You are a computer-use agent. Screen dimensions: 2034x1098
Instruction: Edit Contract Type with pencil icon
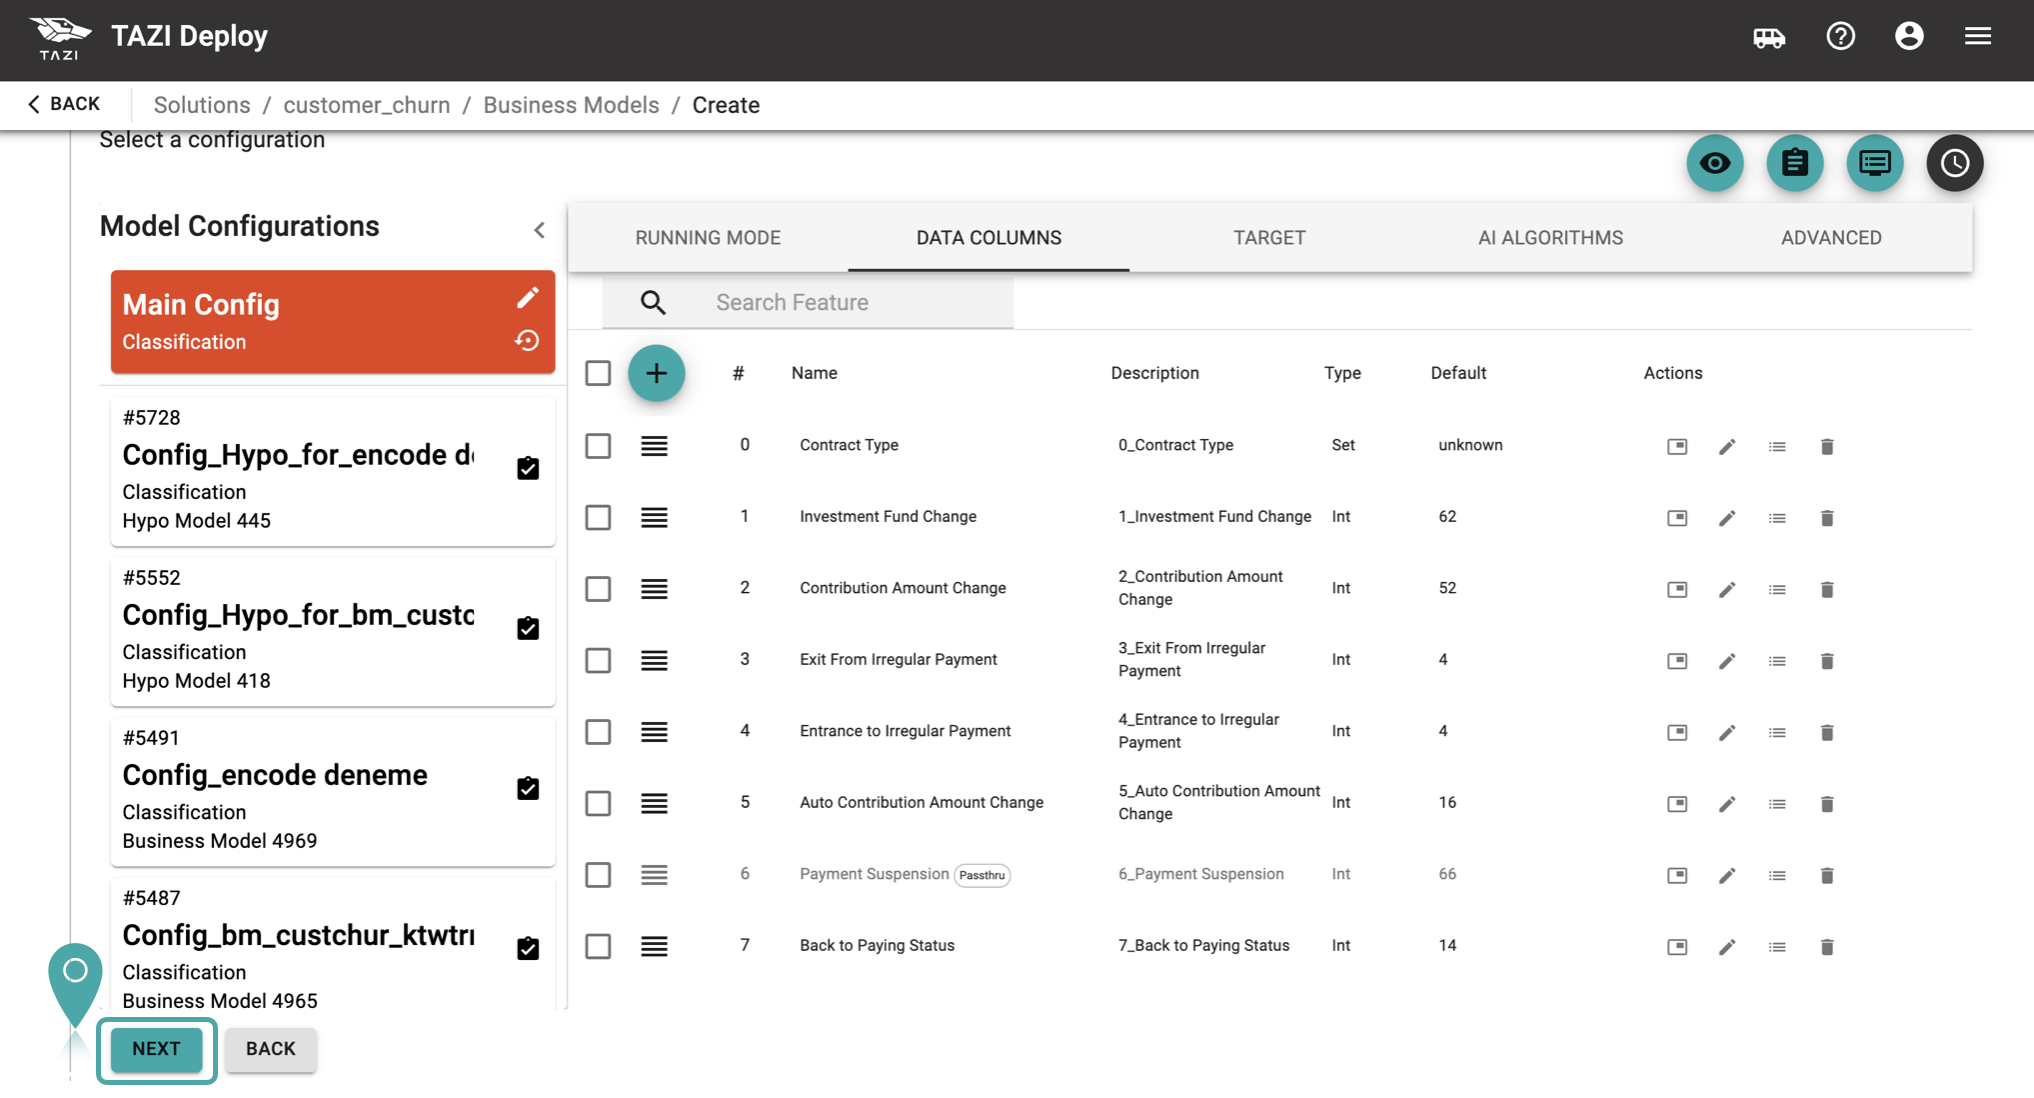(x=1727, y=446)
